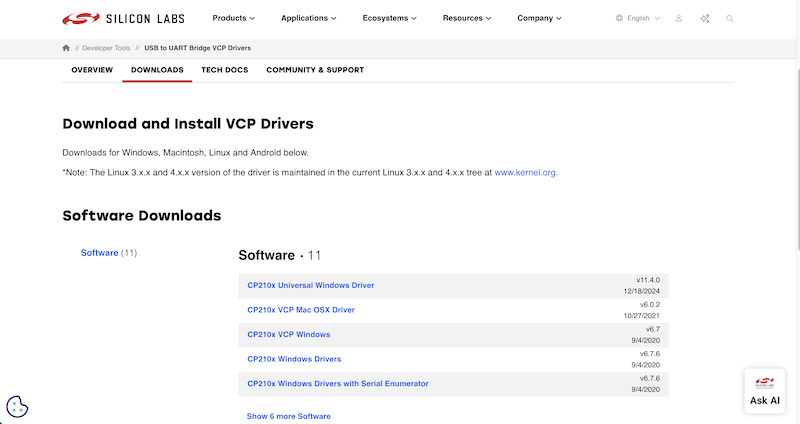Screen dimensions: 800x424
Task: Expand the Resources menu
Action: [x=467, y=18]
